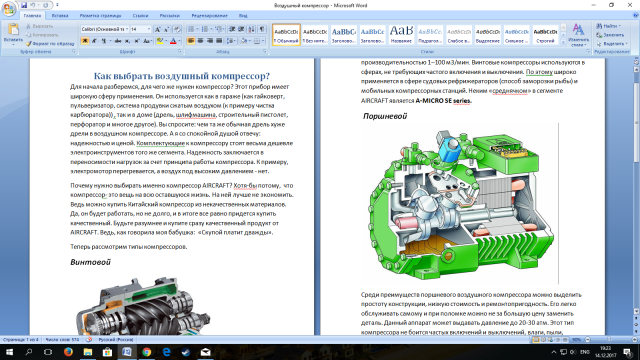Image resolution: width=640 pixels, height=360 pixels.
Task: Apply multilevel list
Action: [x=219, y=29]
